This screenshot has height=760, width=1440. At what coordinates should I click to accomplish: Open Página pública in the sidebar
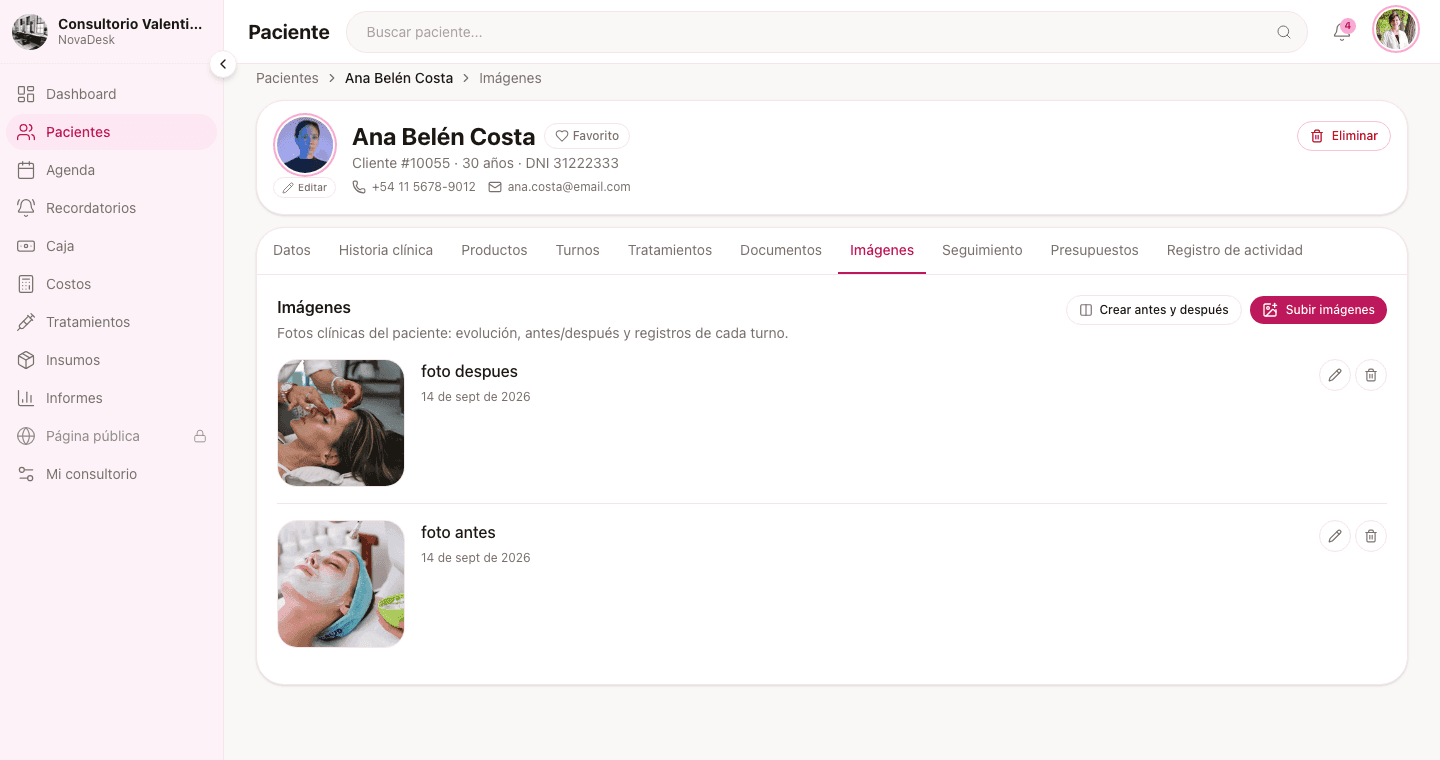pyautogui.click(x=111, y=436)
